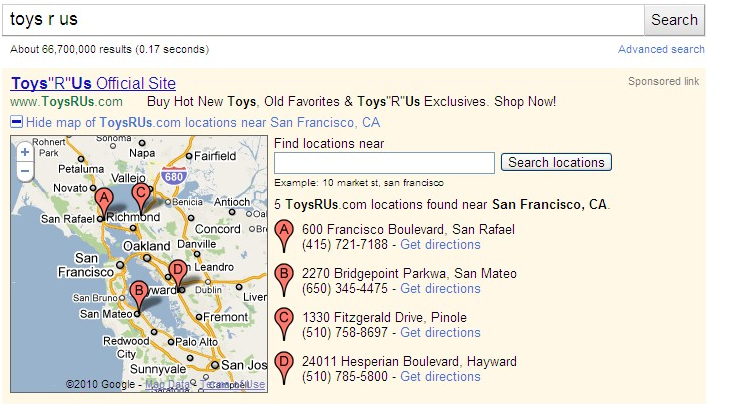Image resolution: width=753 pixels, height=418 pixels.
Task: Click the red marker B in the locations list
Action: (284, 280)
